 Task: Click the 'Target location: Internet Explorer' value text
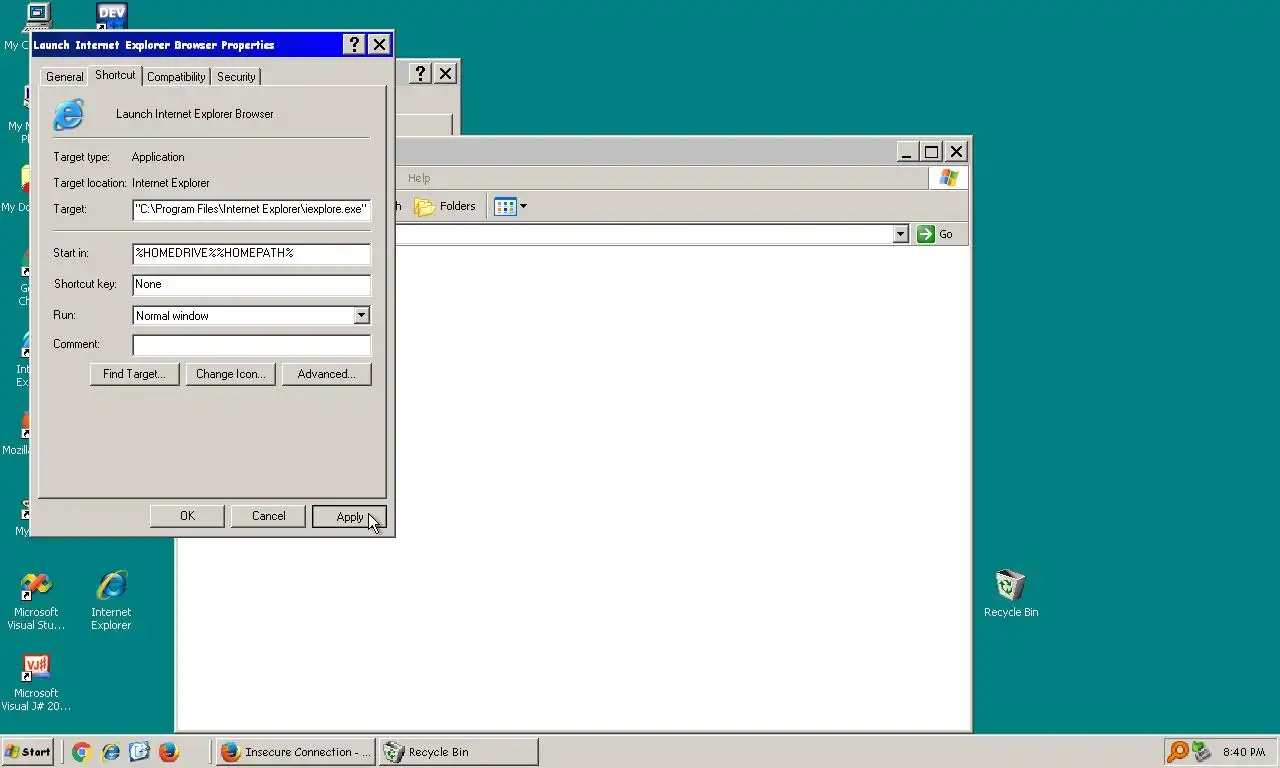pyautogui.click(x=171, y=183)
